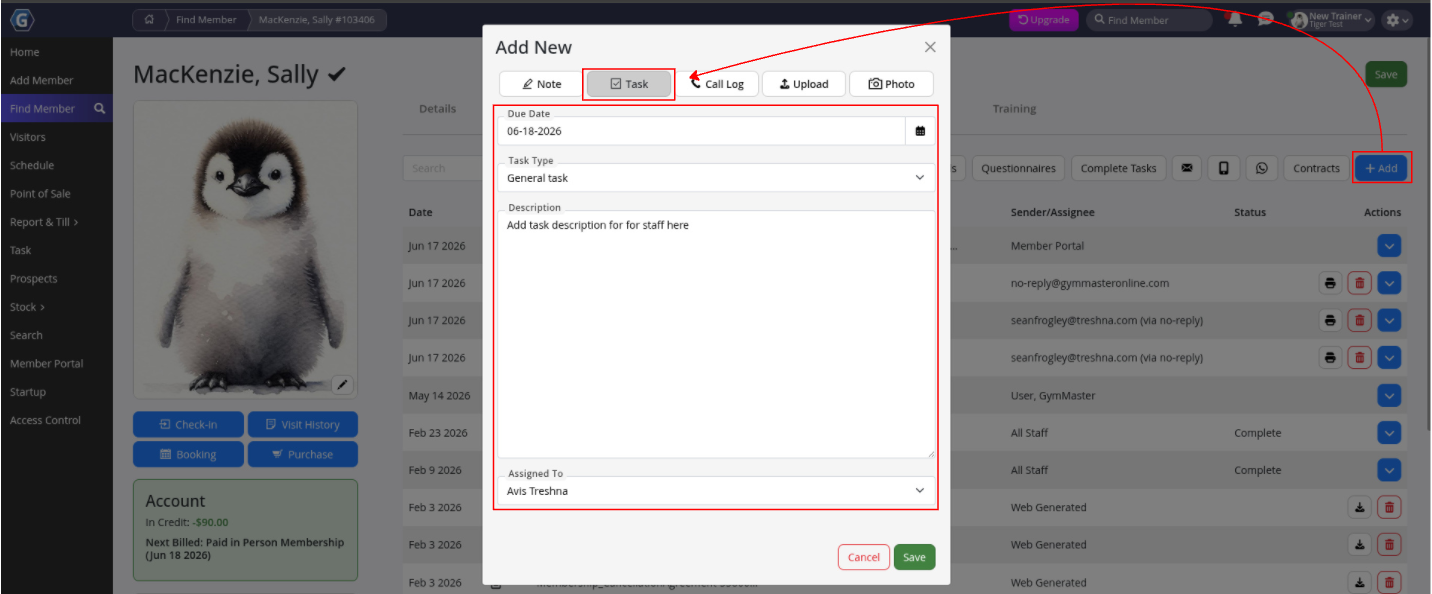Open Visitors in sidebar
The height and width of the screenshot is (594, 1432).
[28, 137]
